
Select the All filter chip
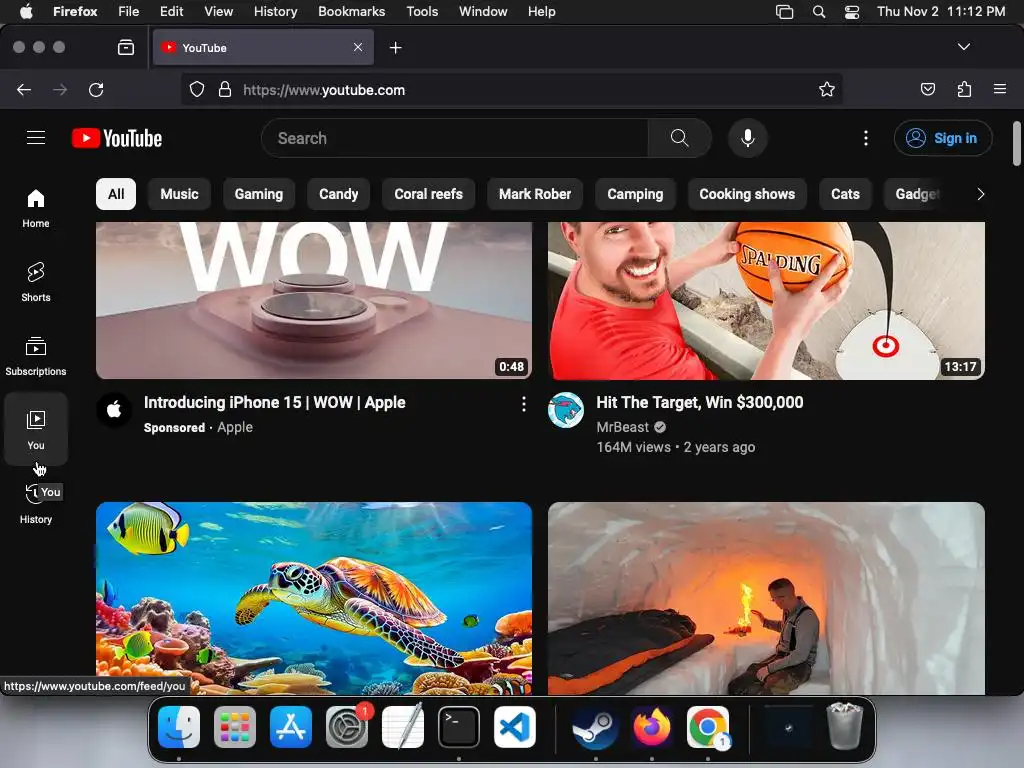coord(116,194)
